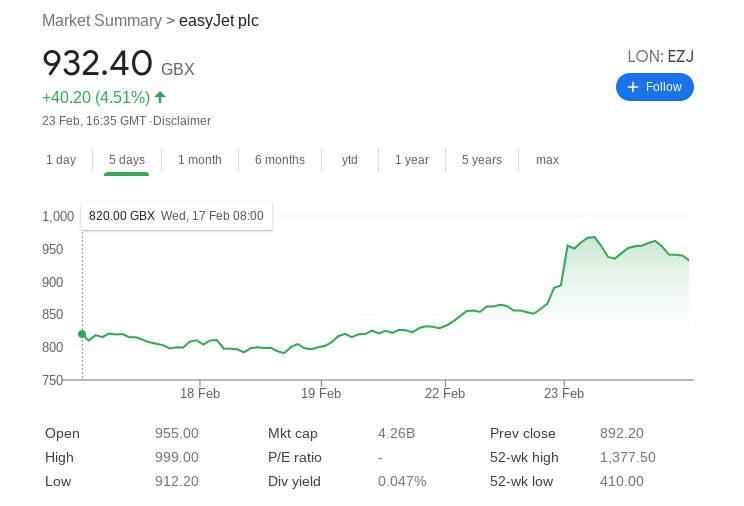Click the 900 y-axis label
This screenshot has height=506, width=744.
click(52, 282)
